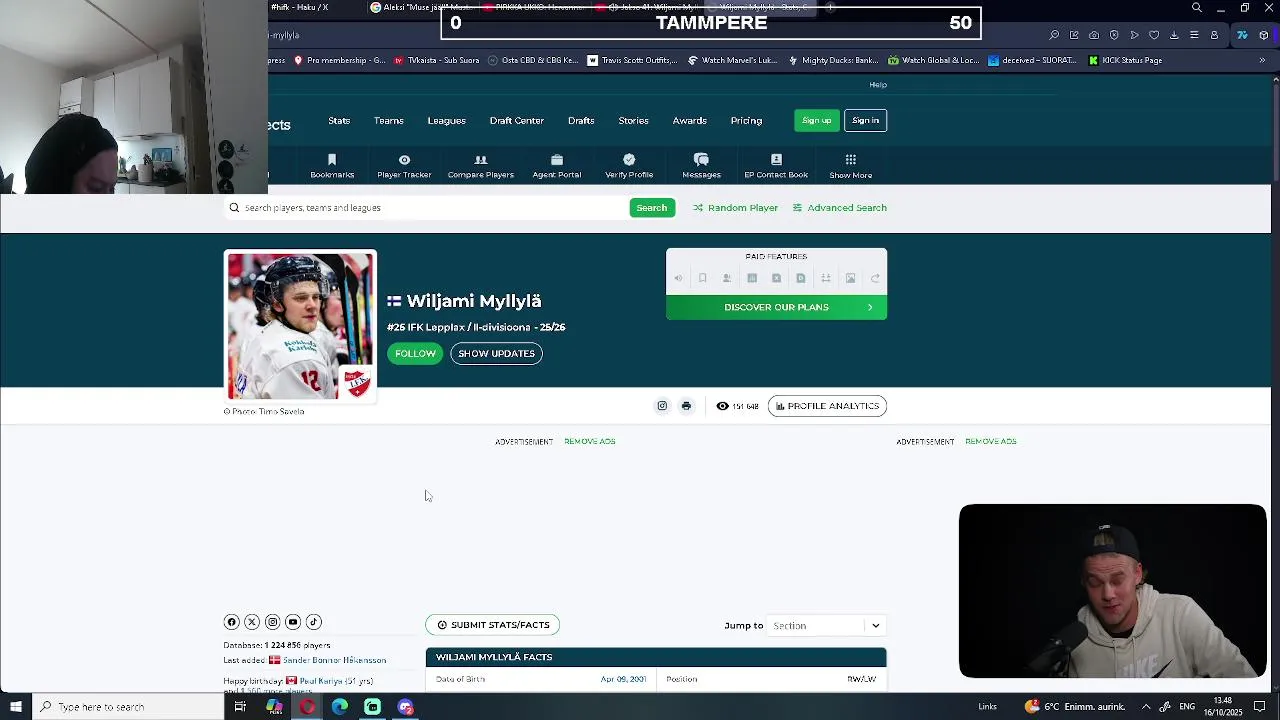1280x720 pixels.
Task: Click the browser downloads icon
Action: pos(1174,35)
